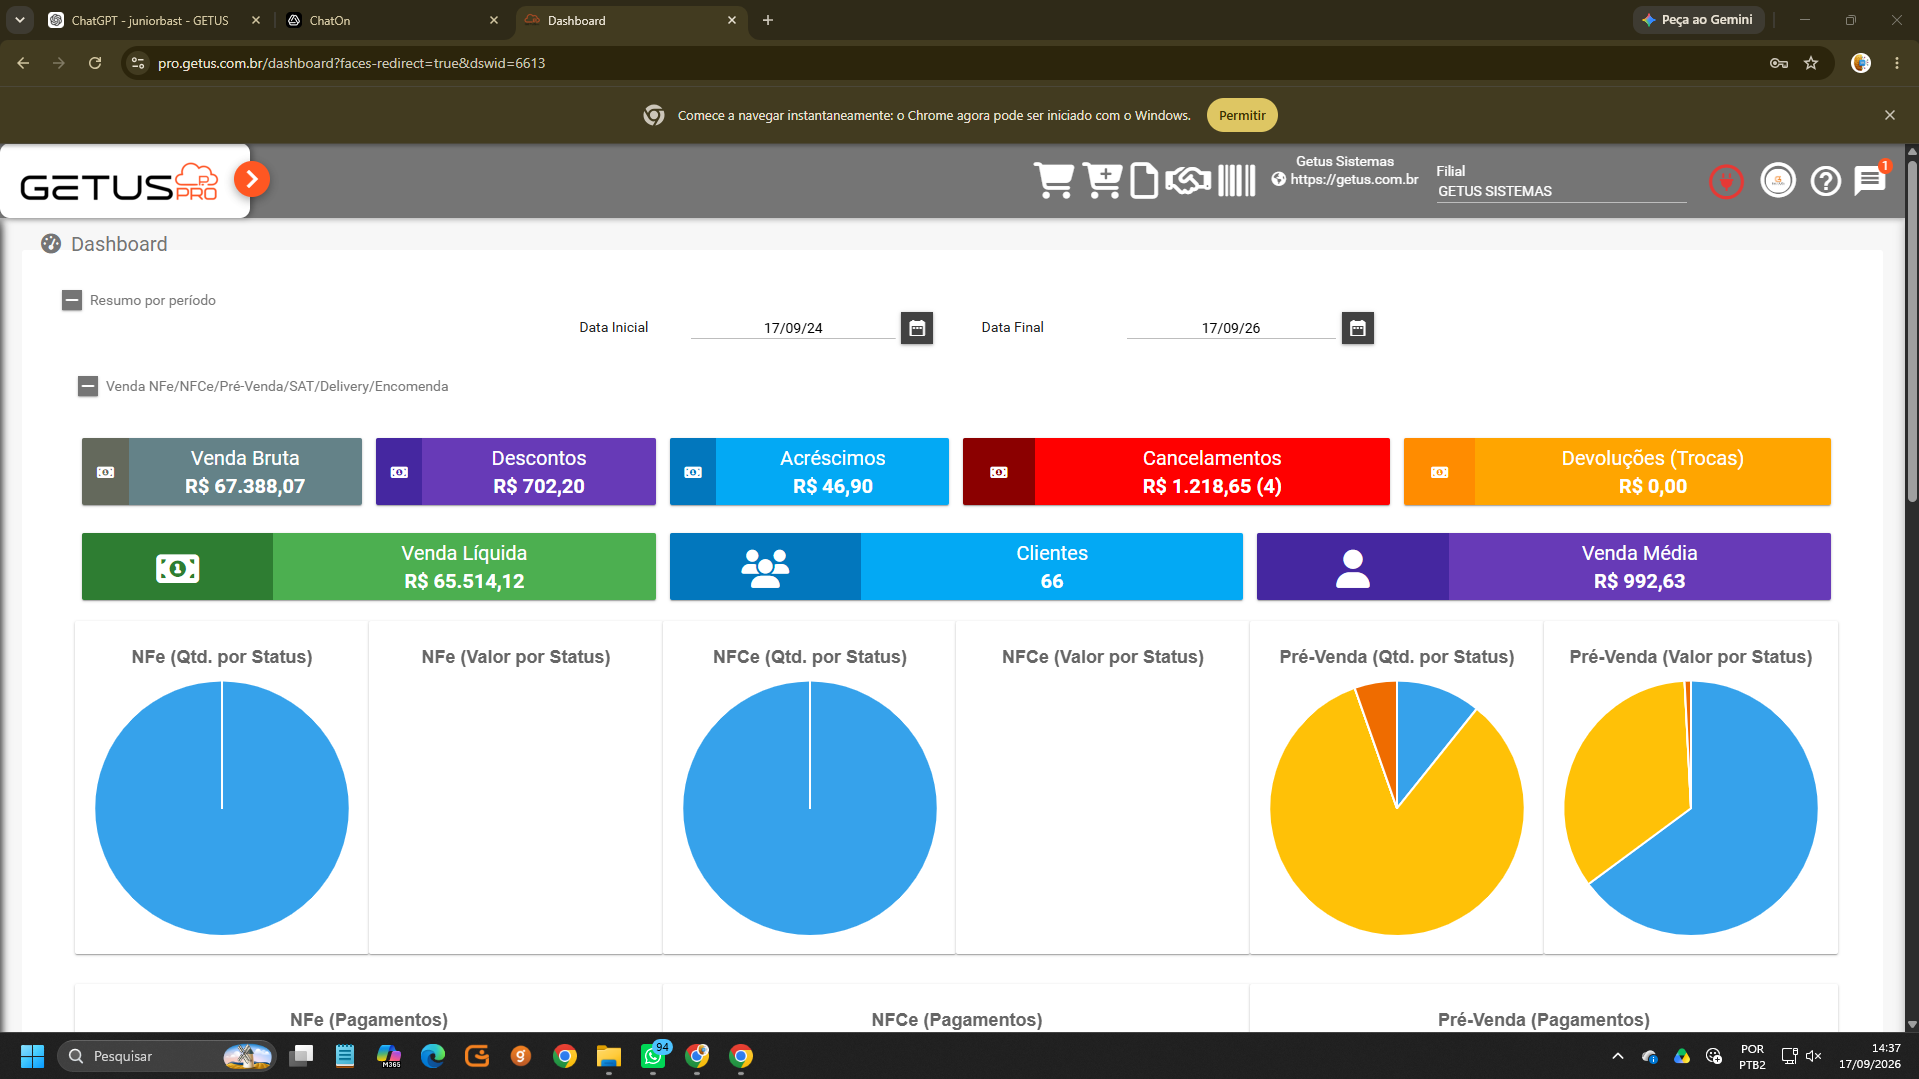Screen dimensions: 1919x1079
Task: Open WhatsApp from the taskbar
Action: pos(653,1056)
